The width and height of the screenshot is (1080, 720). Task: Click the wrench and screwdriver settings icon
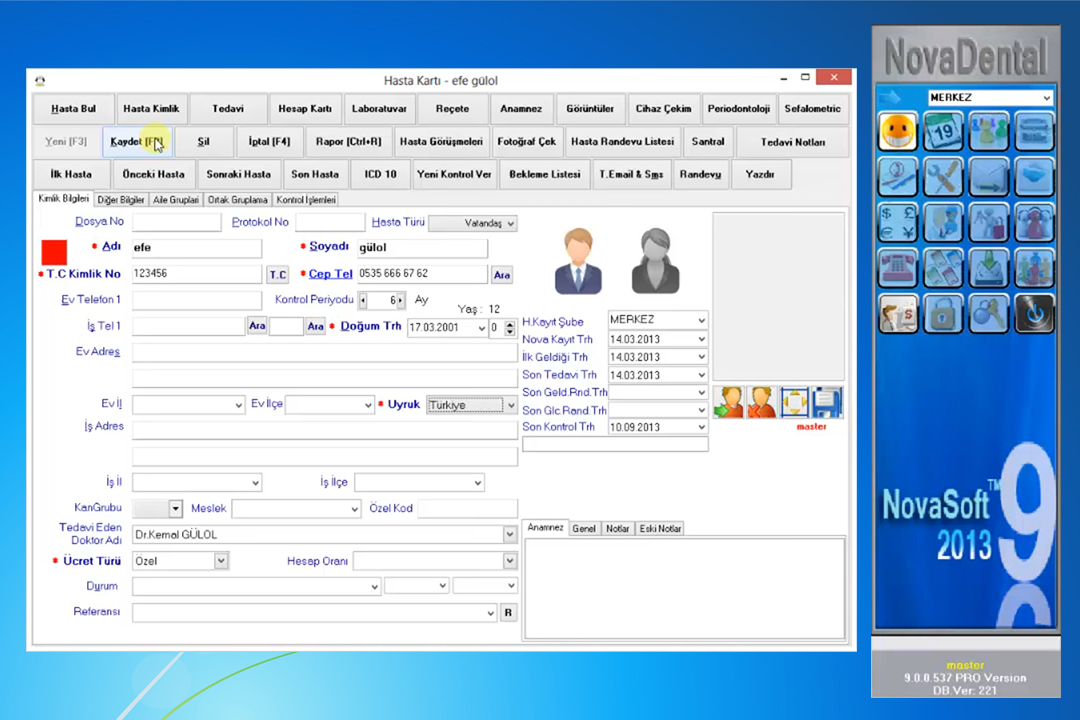point(944,177)
